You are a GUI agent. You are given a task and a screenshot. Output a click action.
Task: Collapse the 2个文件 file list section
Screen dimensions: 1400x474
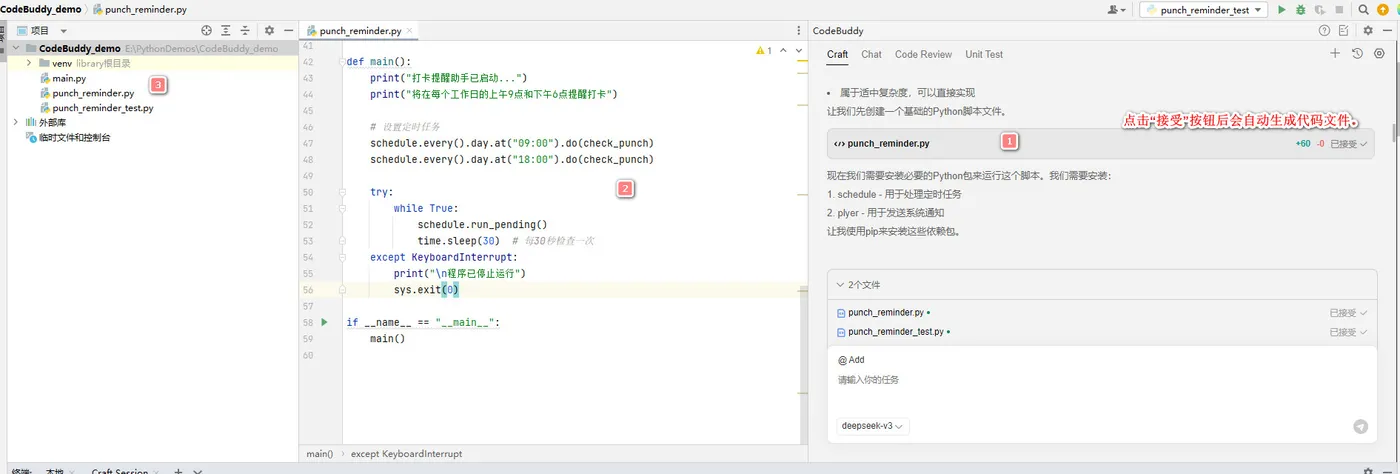[841, 285]
